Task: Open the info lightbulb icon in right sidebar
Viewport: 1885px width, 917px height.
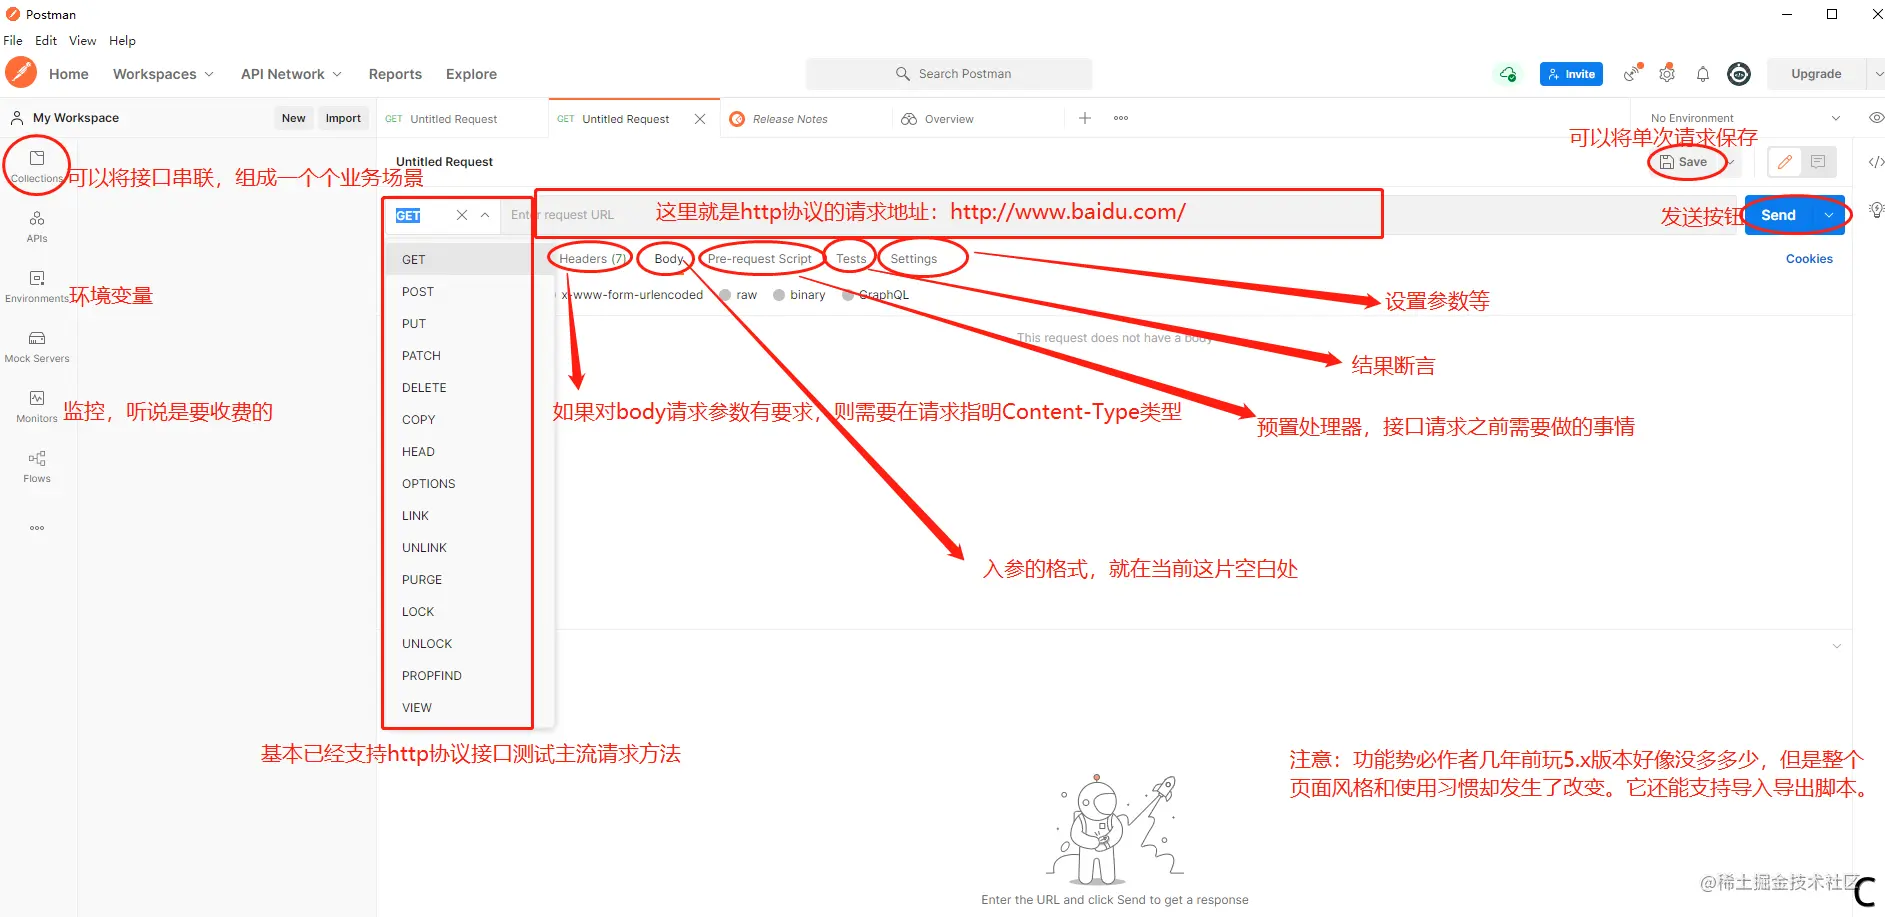Action: pyautogui.click(x=1876, y=210)
